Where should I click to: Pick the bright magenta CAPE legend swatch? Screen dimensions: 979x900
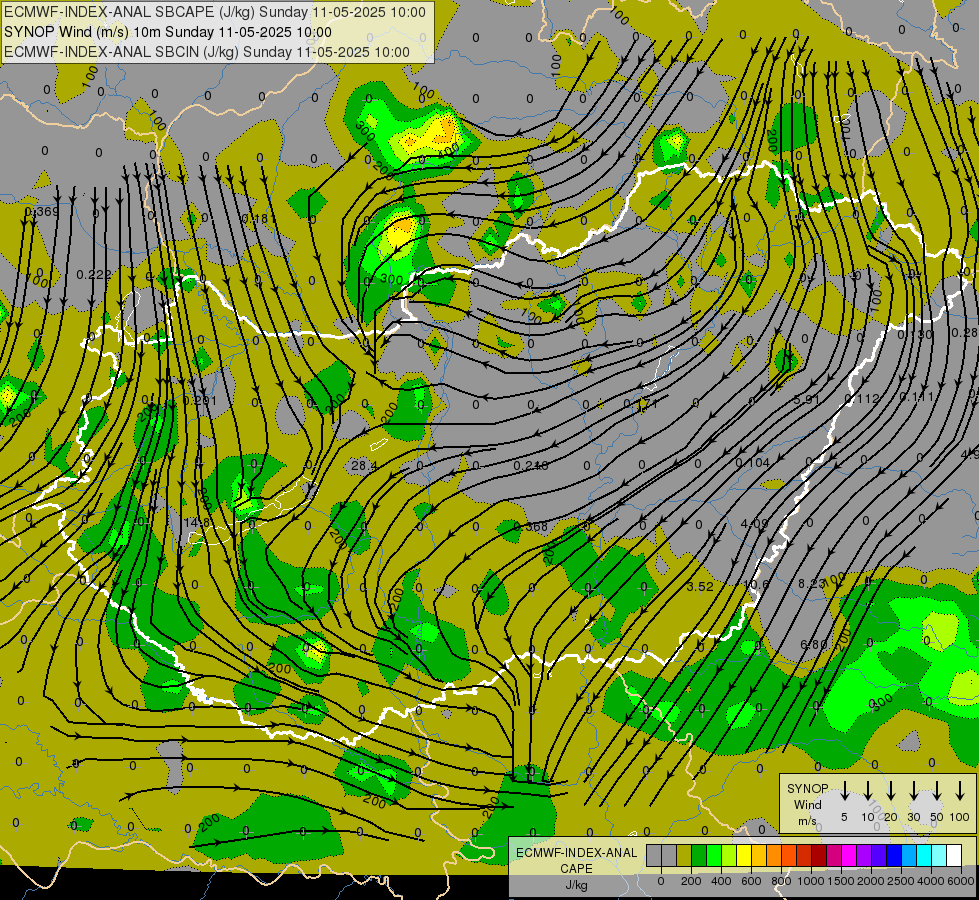click(x=849, y=856)
